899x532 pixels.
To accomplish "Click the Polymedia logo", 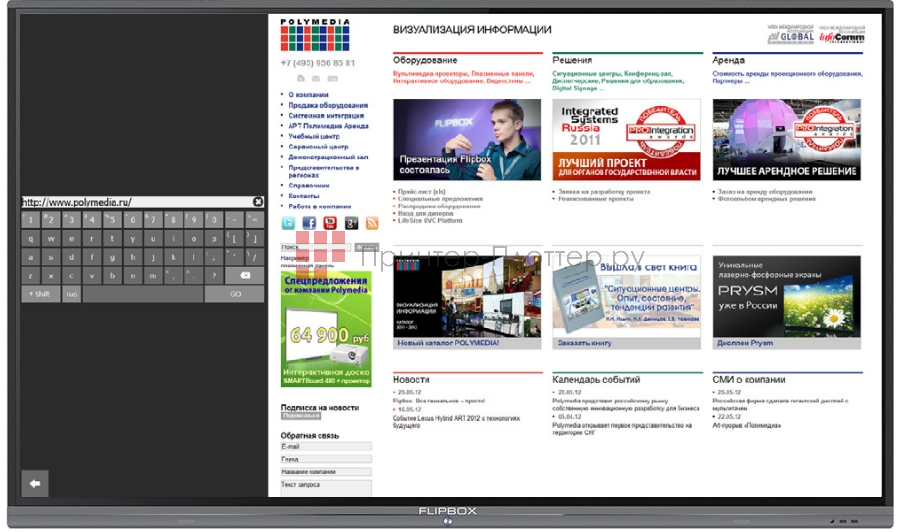I will point(315,36).
